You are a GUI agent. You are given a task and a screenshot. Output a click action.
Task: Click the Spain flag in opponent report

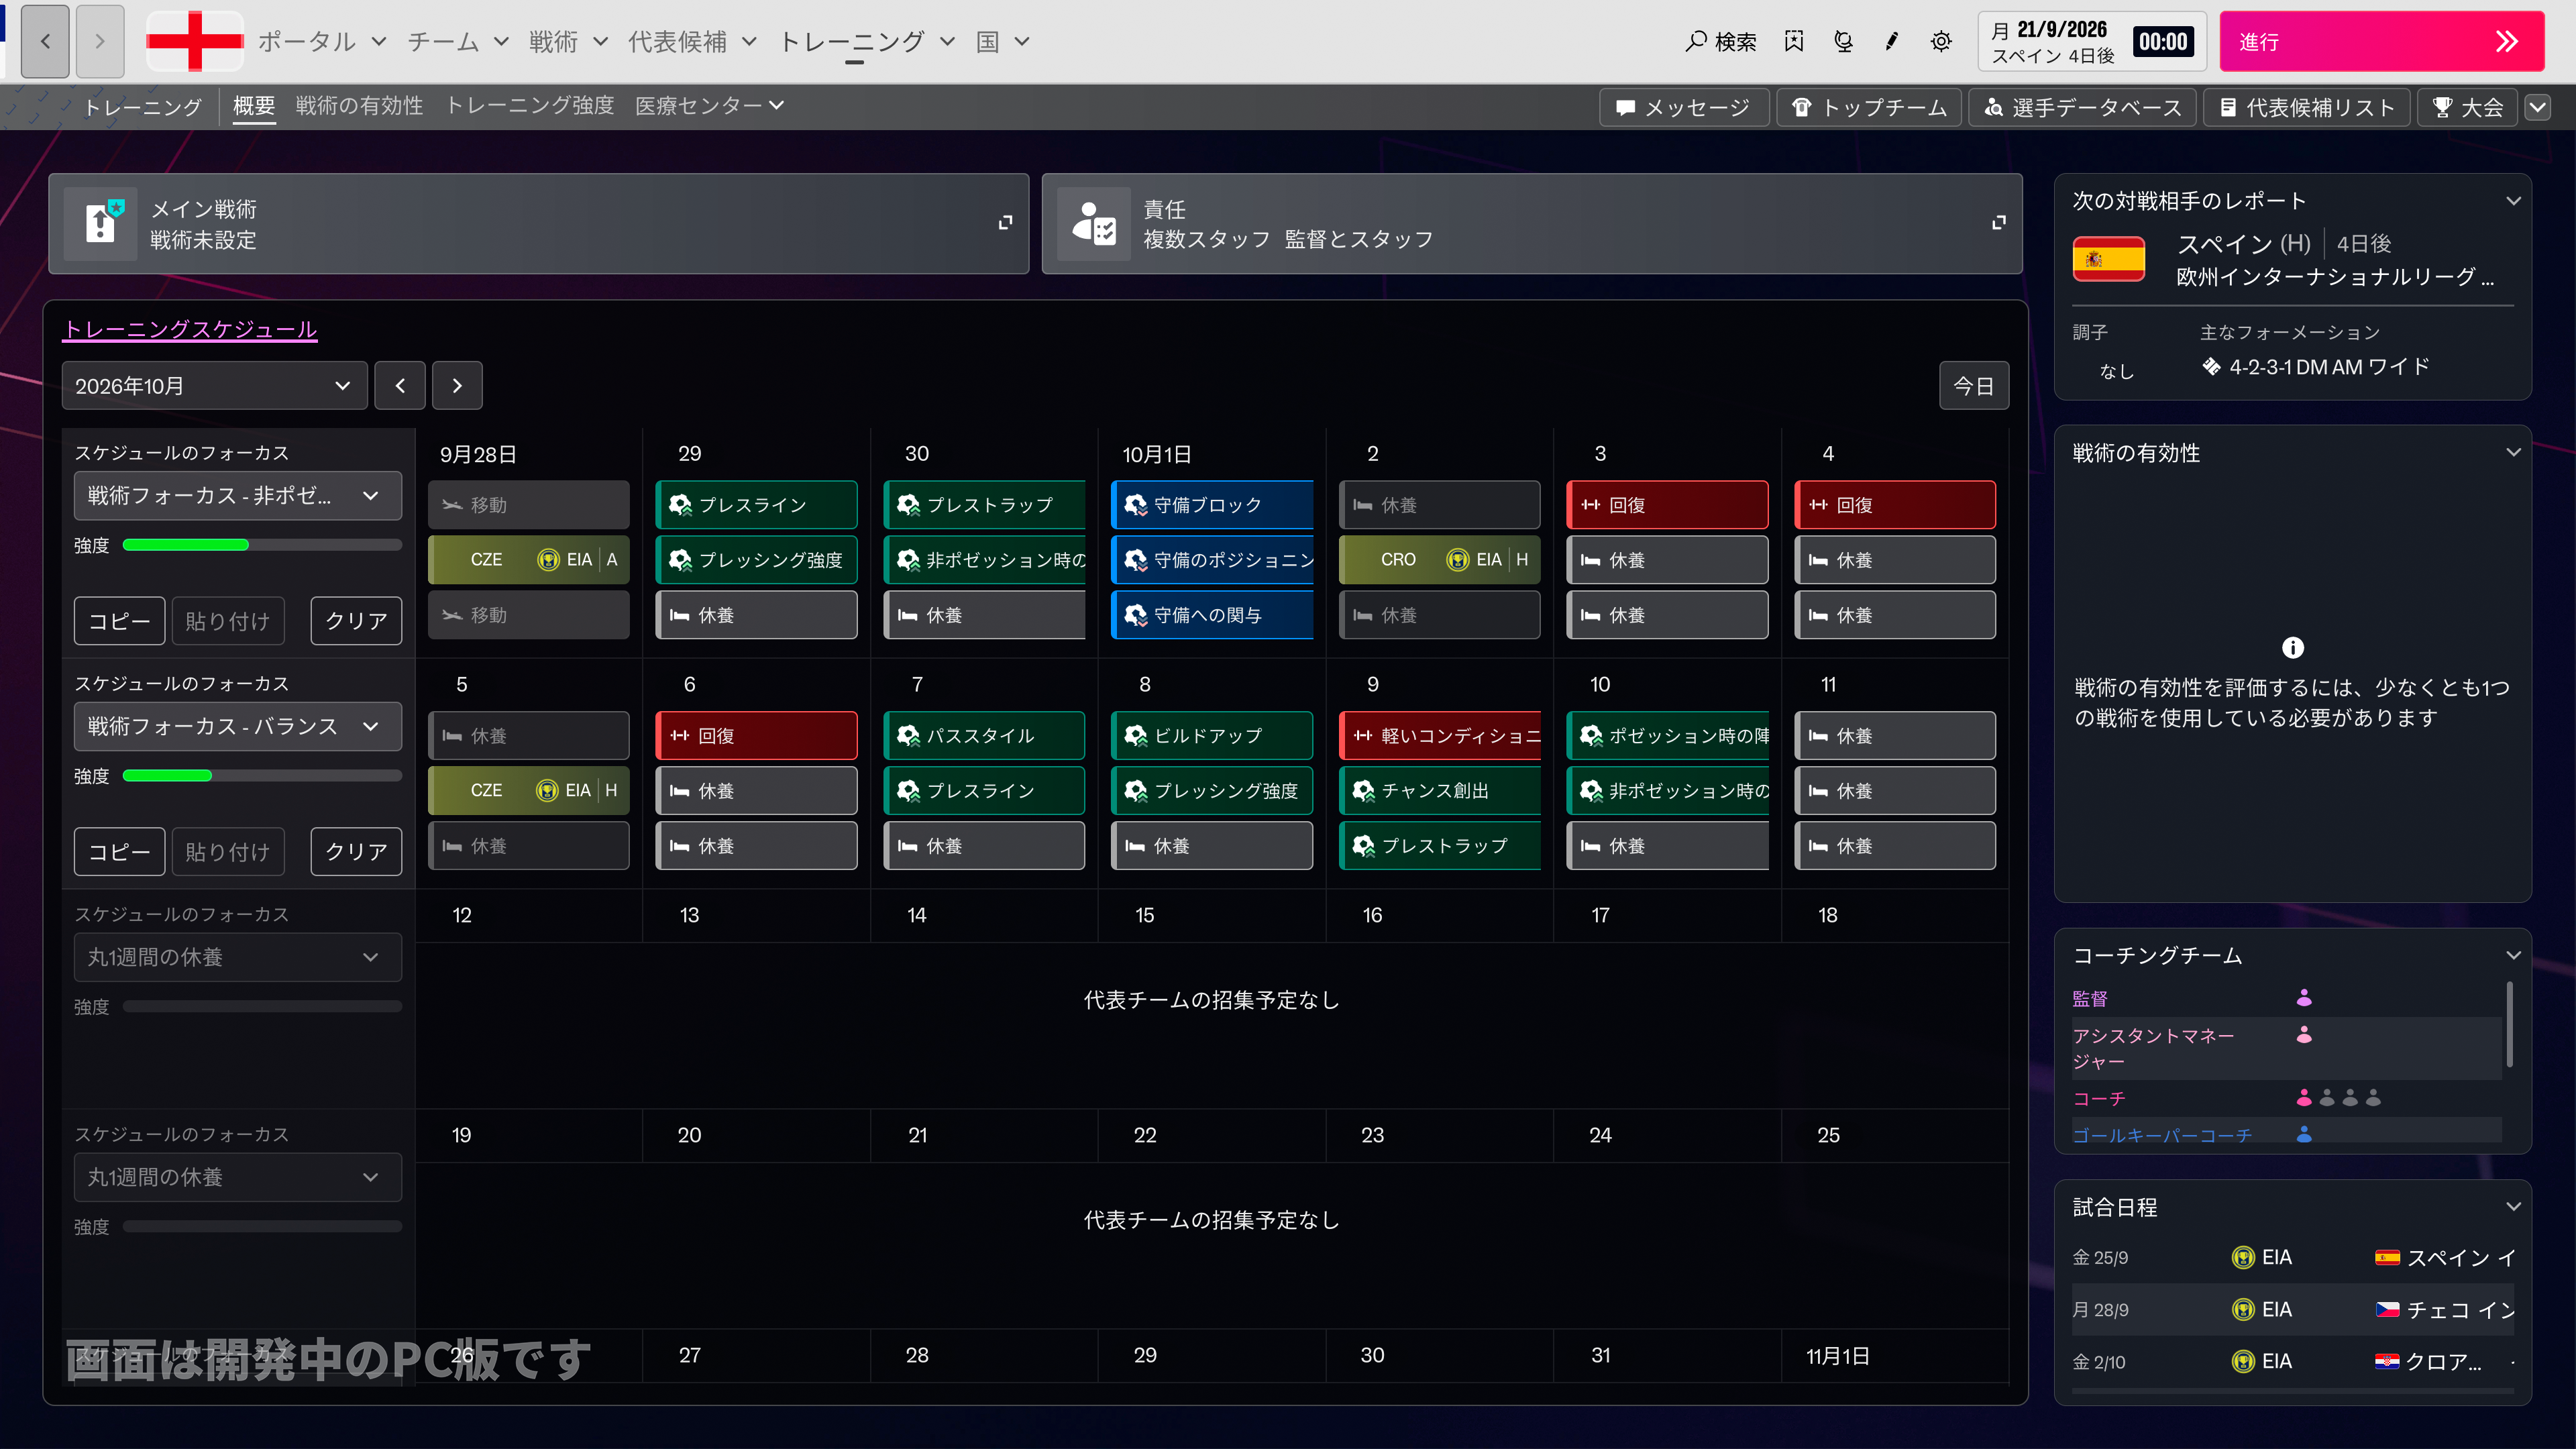click(2109, 260)
